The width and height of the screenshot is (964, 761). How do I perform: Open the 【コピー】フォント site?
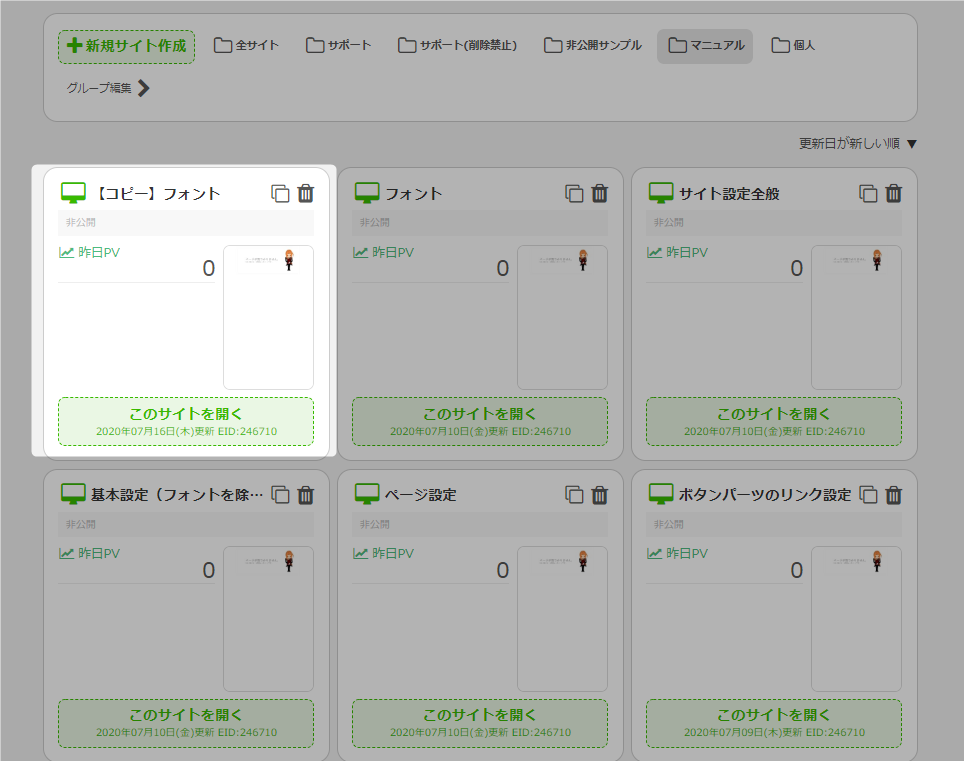[x=186, y=422]
